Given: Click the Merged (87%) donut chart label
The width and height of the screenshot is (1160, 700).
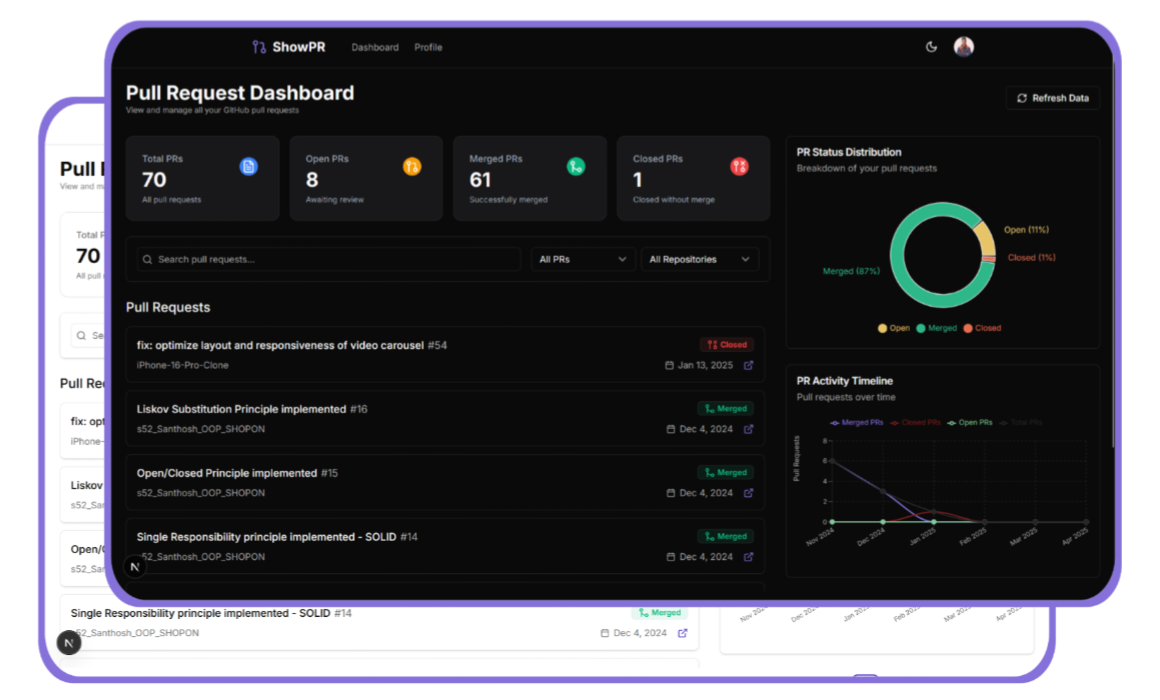Looking at the screenshot, I should (851, 271).
